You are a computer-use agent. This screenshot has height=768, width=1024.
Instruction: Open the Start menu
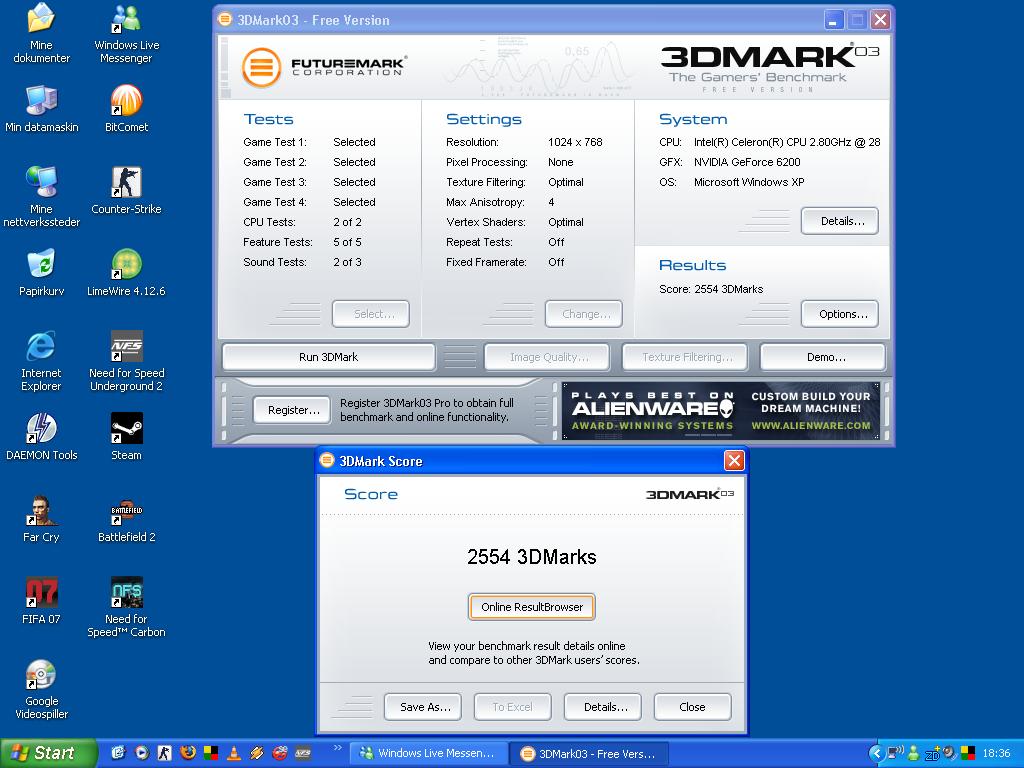48,753
